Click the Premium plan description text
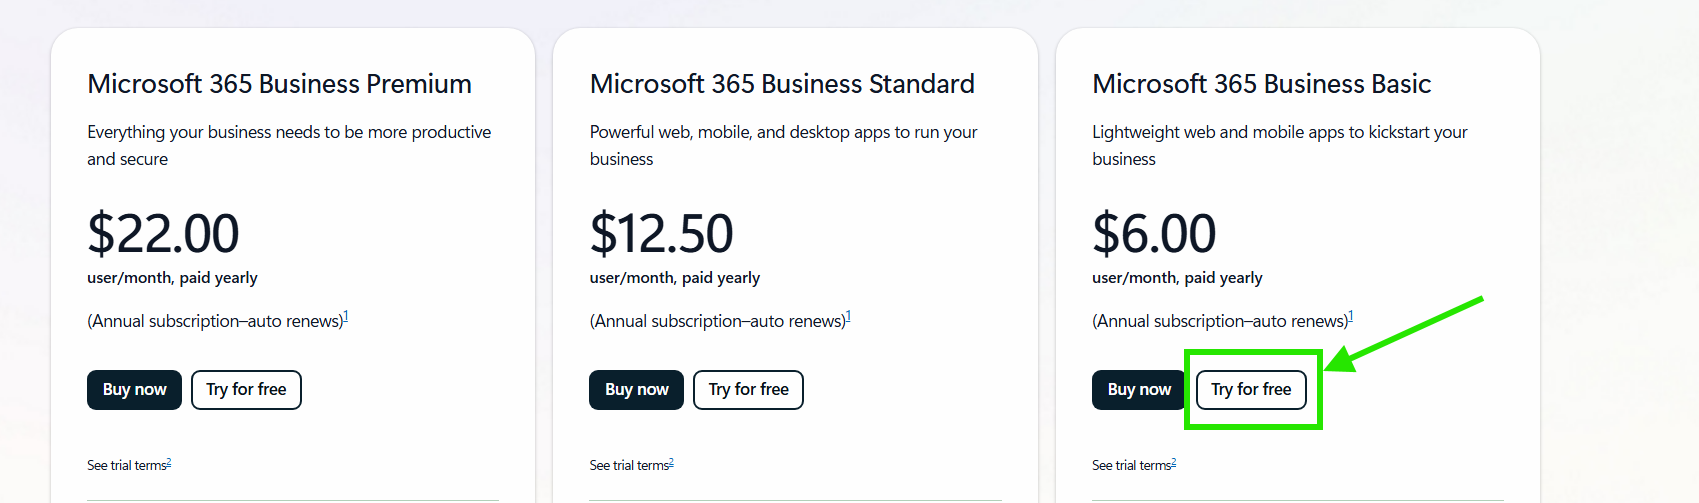The image size is (1699, 503). click(x=289, y=145)
